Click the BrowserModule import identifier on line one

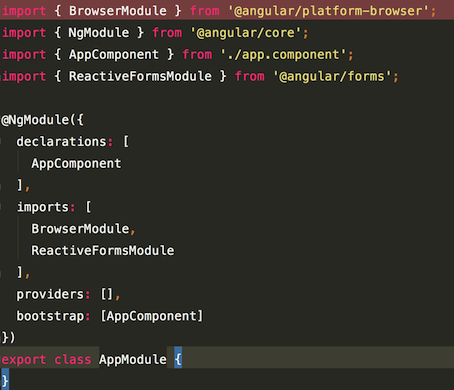pyautogui.click(x=117, y=11)
